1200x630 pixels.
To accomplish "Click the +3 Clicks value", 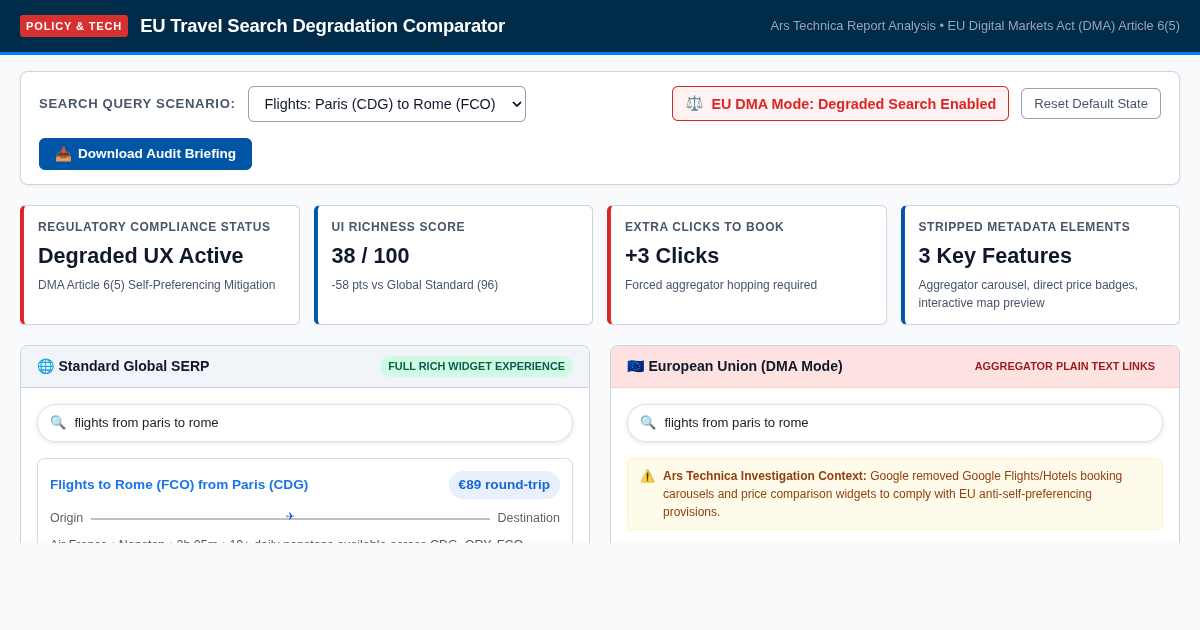I will (x=672, y=256).
